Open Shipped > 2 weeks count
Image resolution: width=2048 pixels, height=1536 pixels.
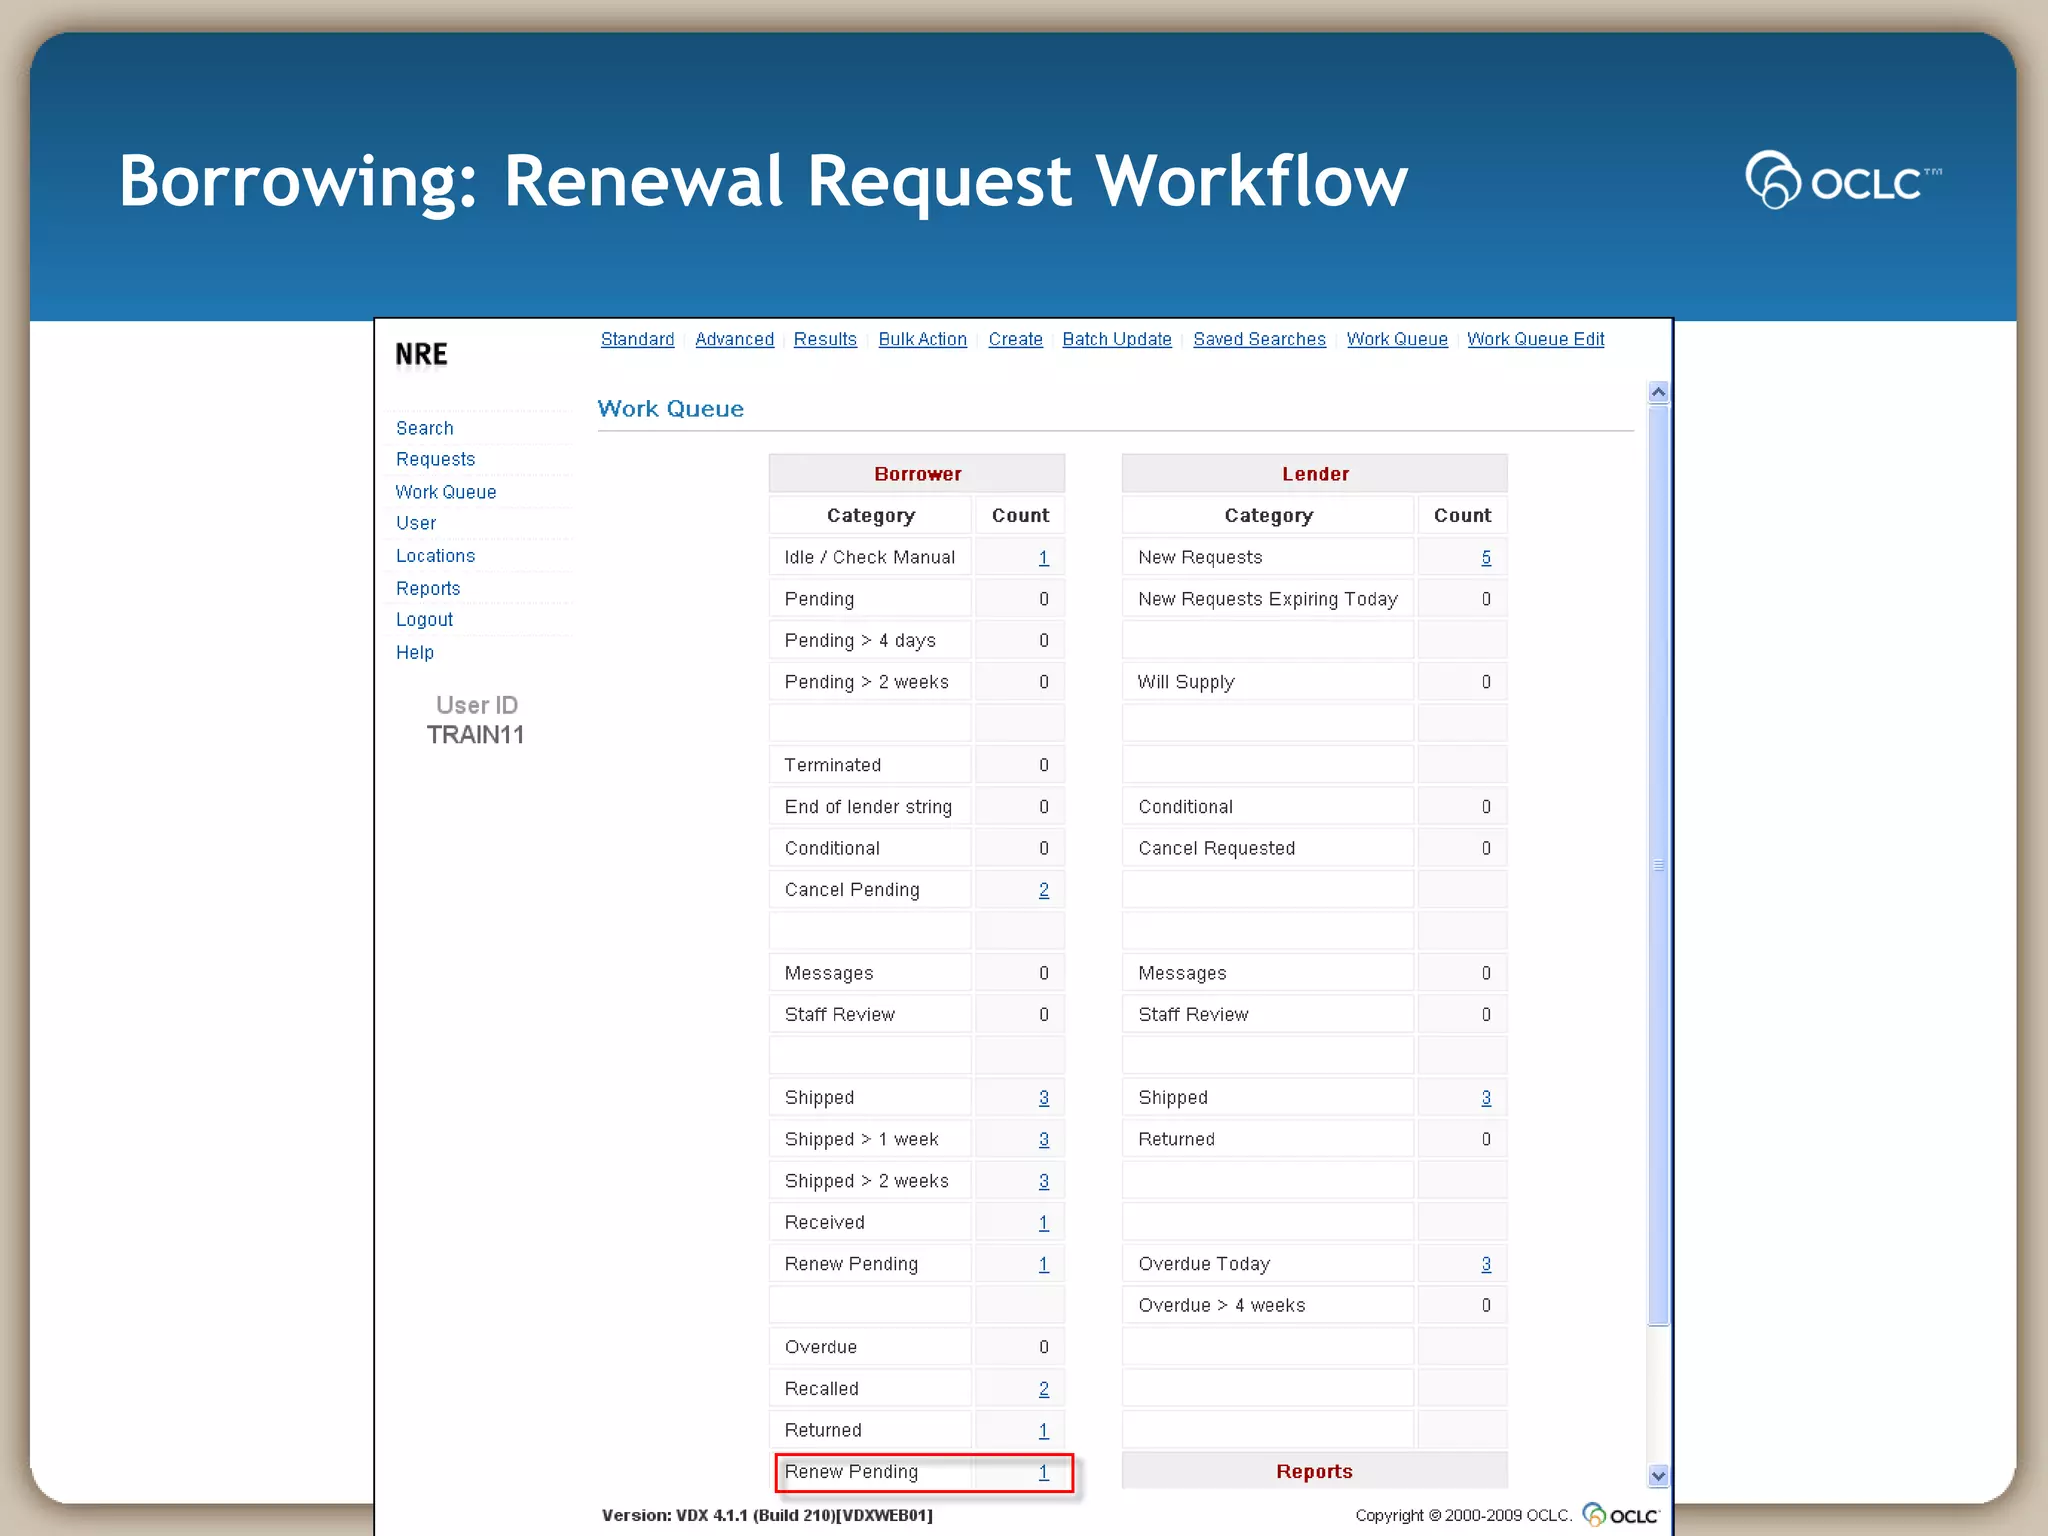[x=1043, y=1181]
